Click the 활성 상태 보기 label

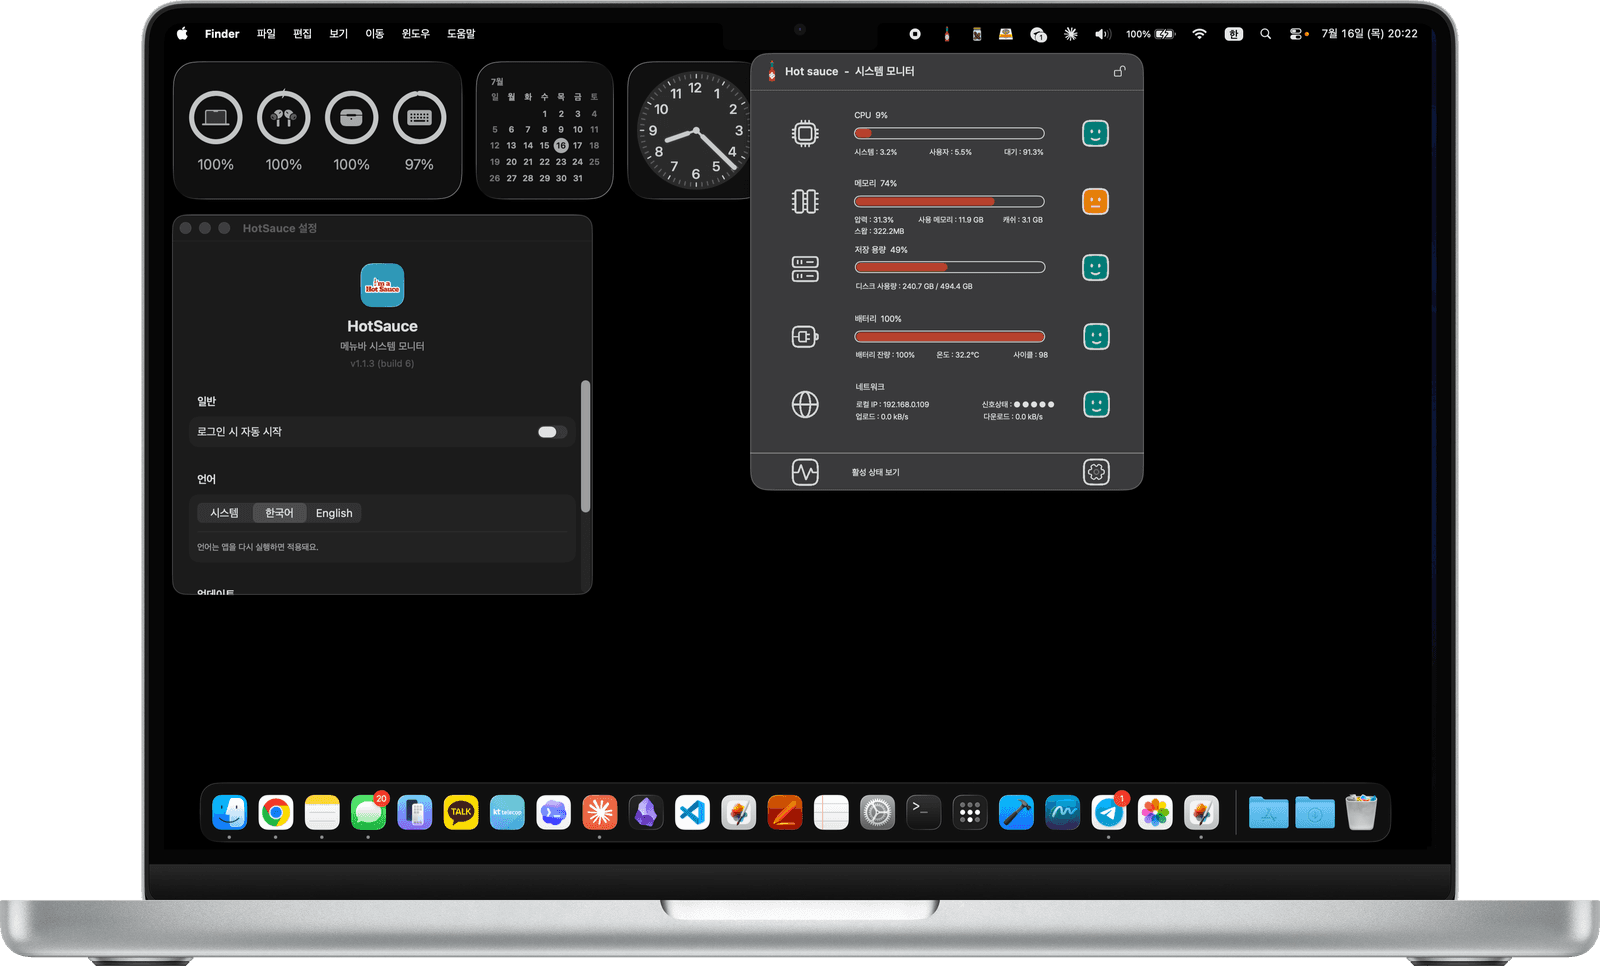[875, 472]
